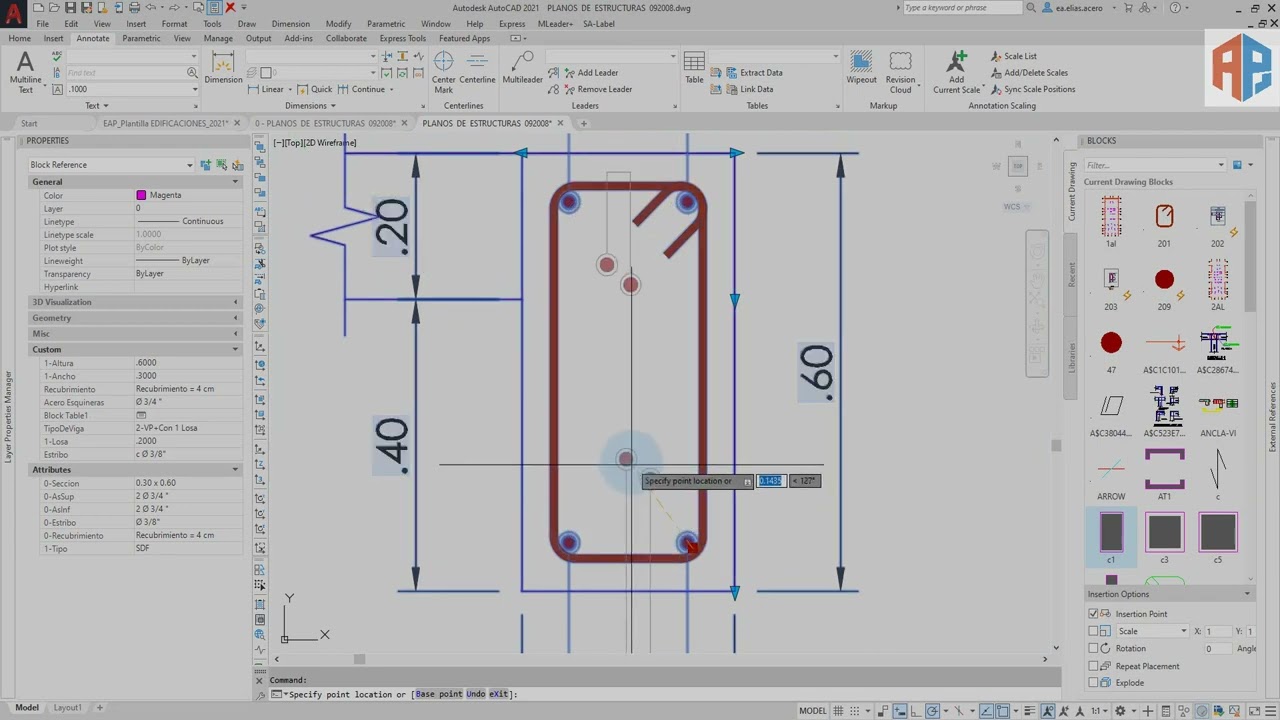Click Sync Scale Positions button
This screenshot has height=720, width=1280.
[x=1032, y=89]
